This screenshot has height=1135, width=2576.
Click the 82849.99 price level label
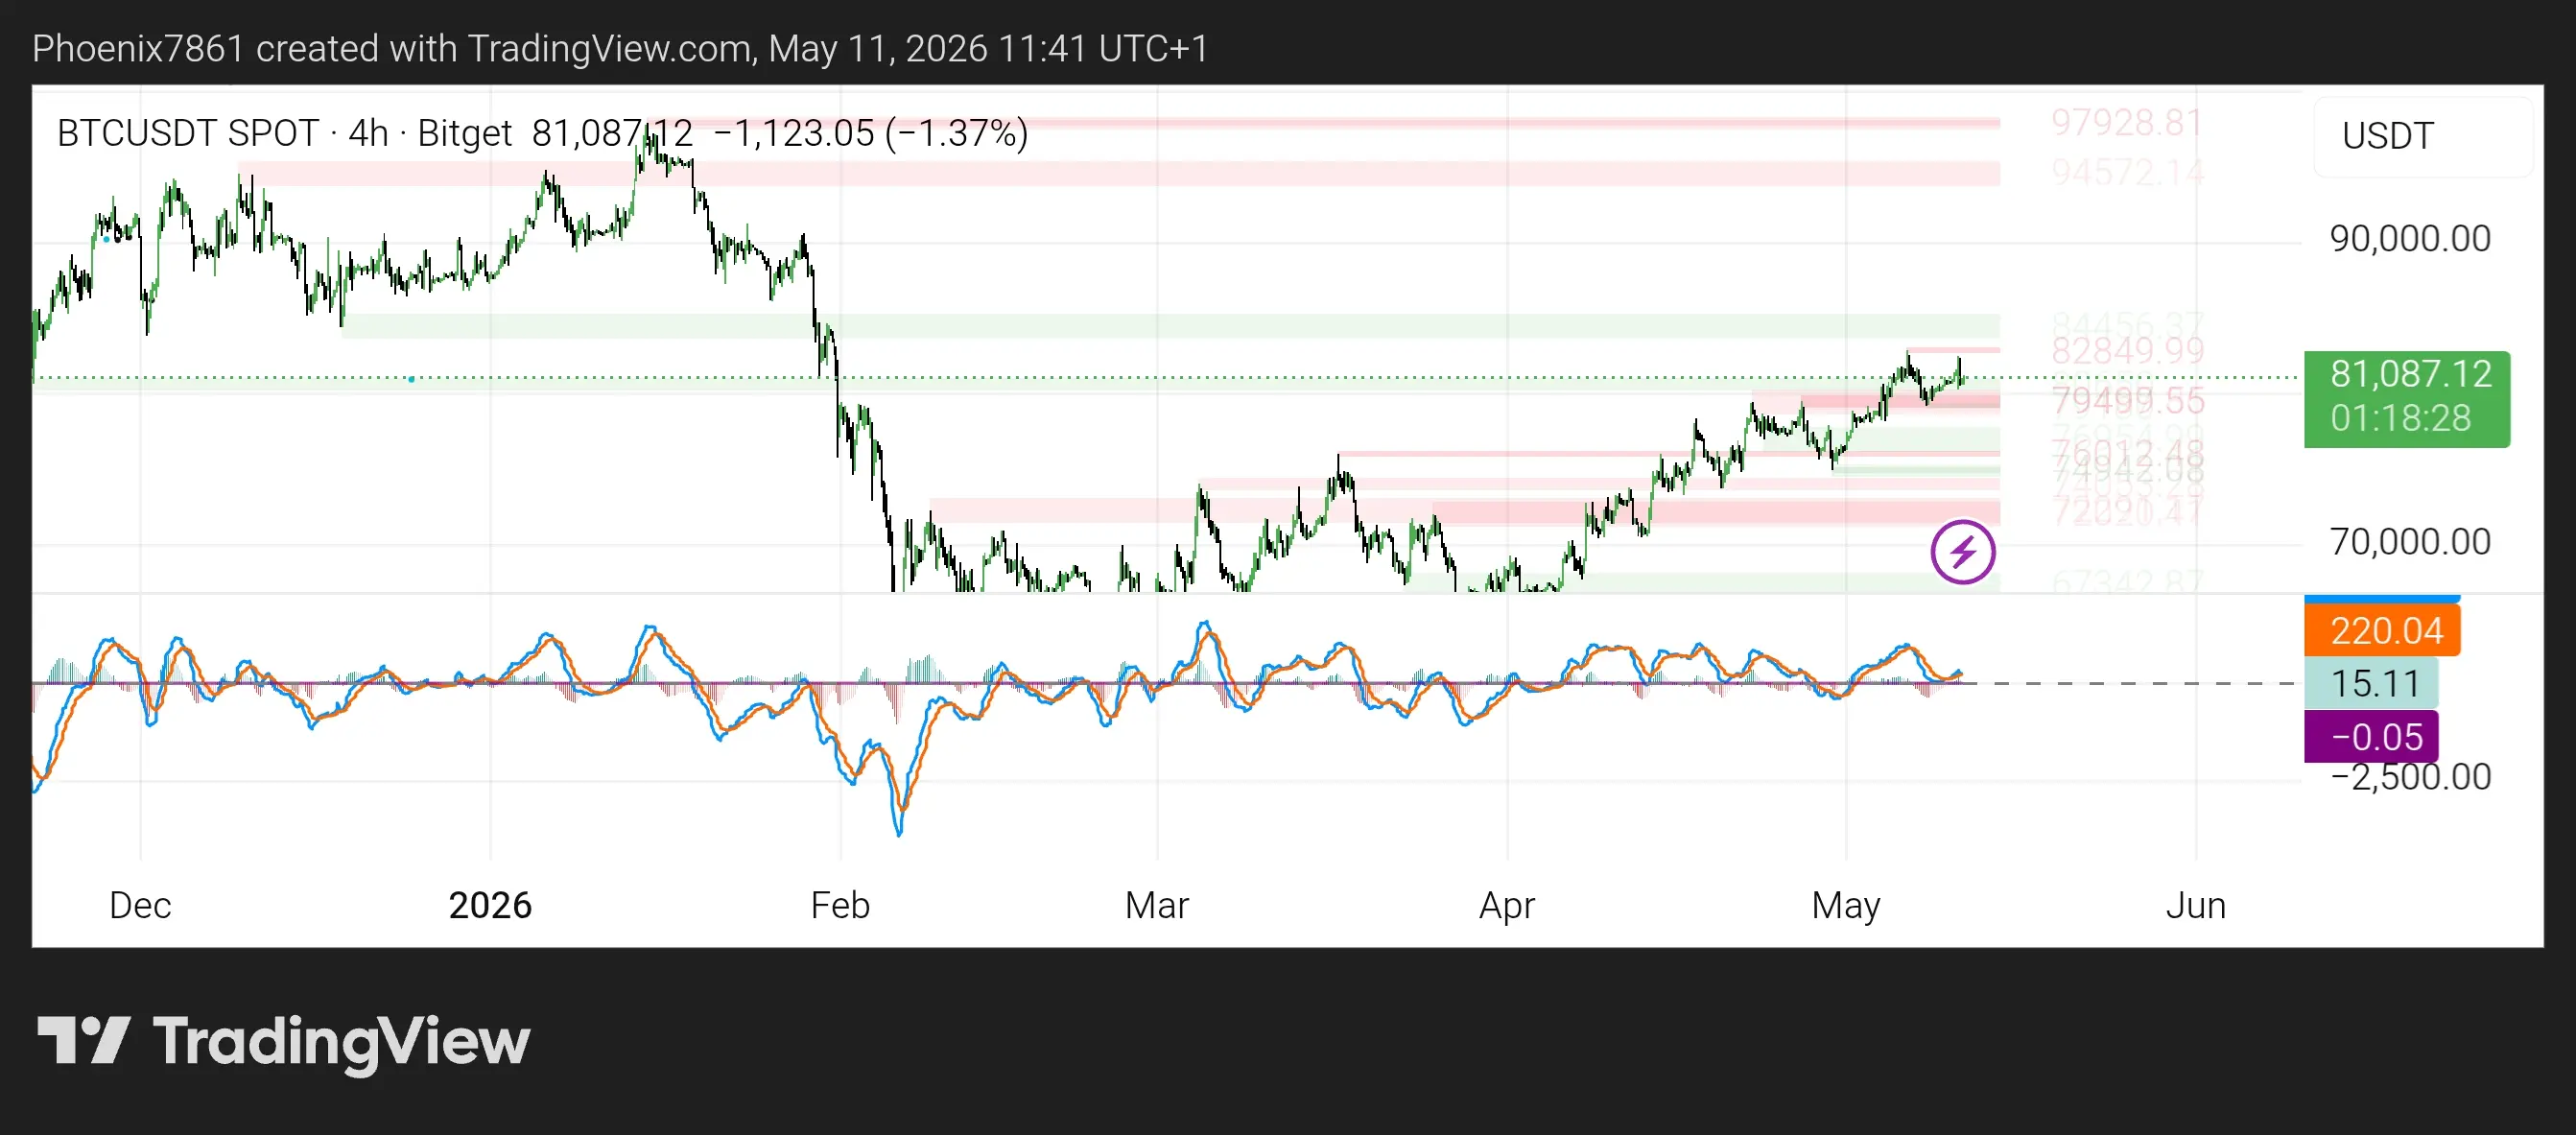[2127, 351]
